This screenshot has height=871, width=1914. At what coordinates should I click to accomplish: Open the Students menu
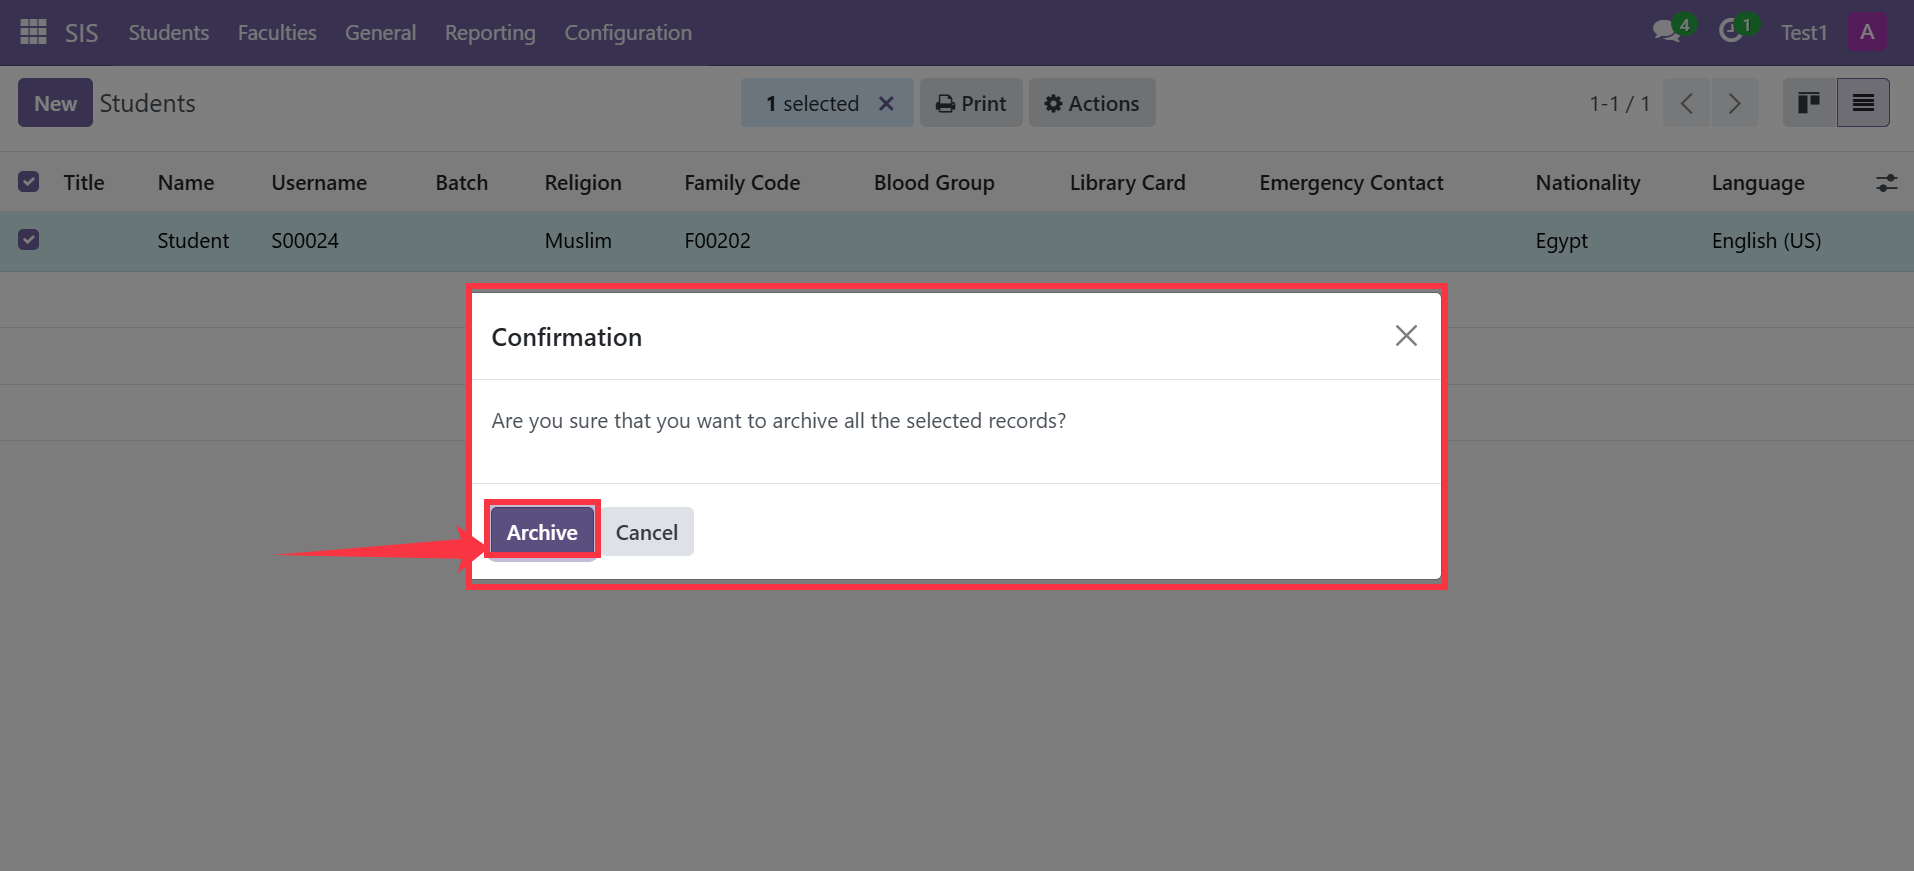pyautogui.click(x=169, y=33)
